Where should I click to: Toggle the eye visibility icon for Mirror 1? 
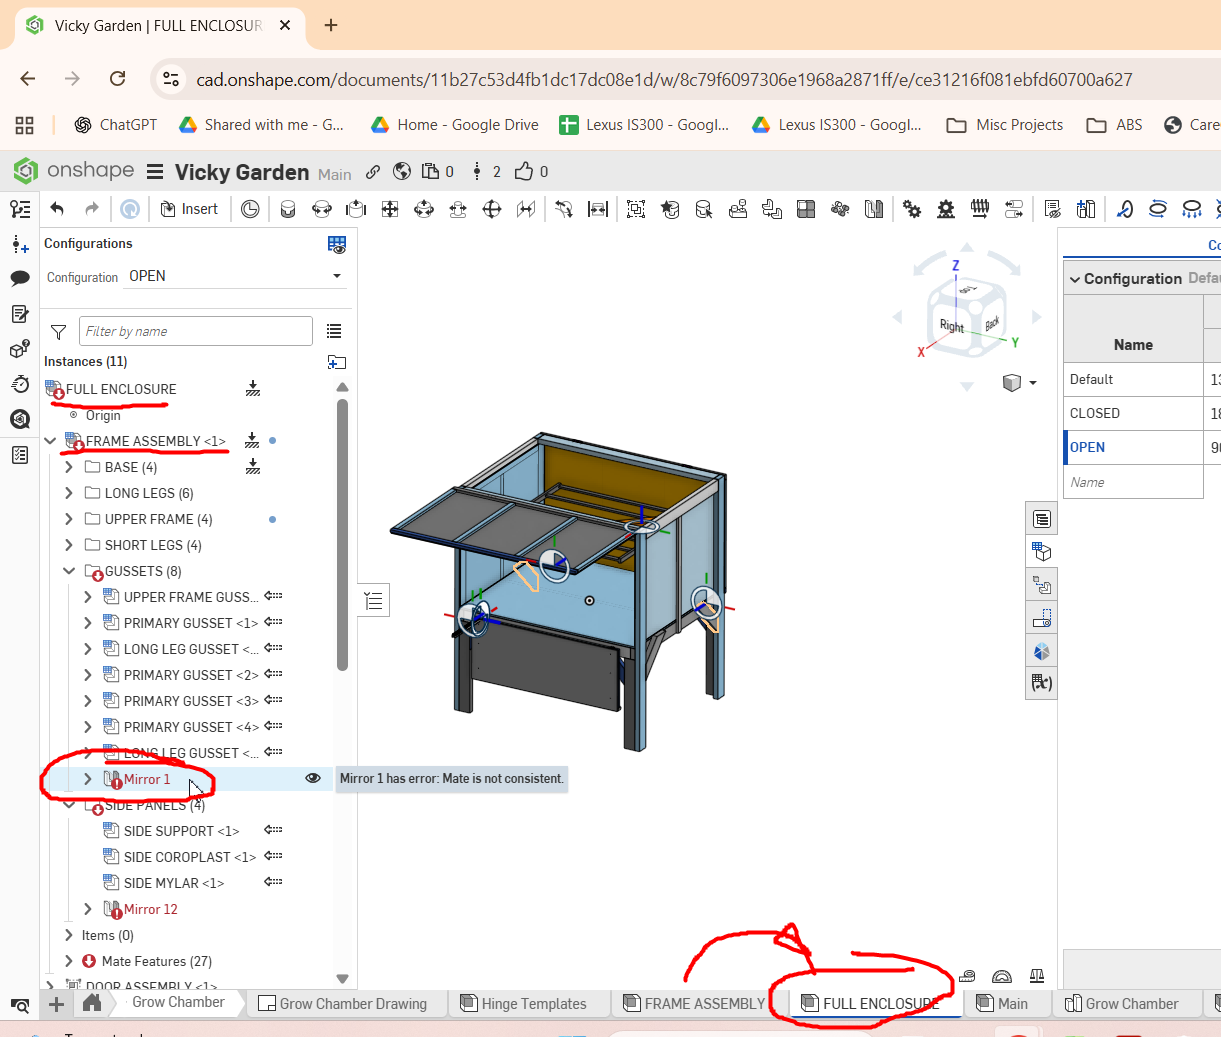coord(313,778)
